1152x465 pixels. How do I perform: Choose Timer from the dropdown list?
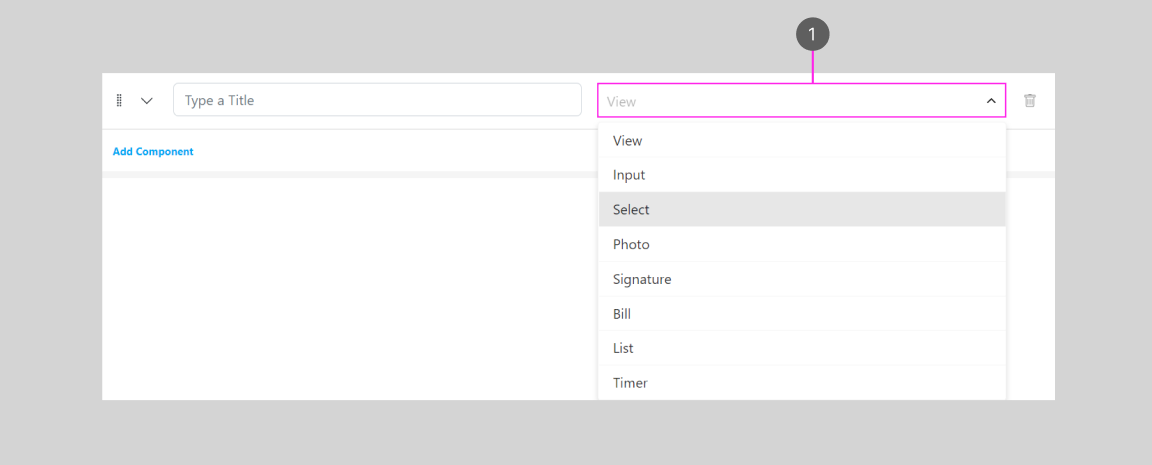pyautogui.click(x=802, y=383)
